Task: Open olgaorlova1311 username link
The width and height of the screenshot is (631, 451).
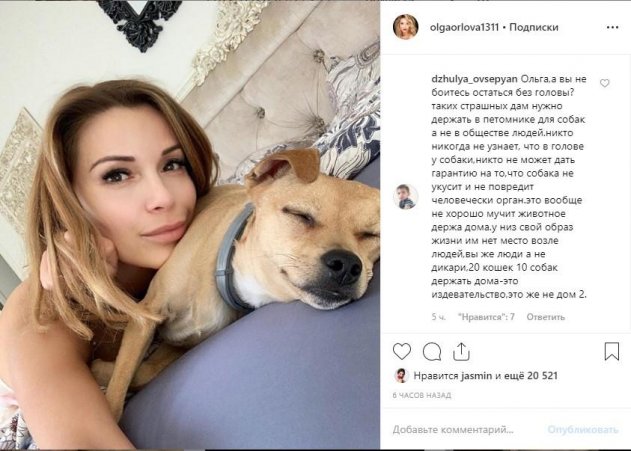Action: click(464, 27)
